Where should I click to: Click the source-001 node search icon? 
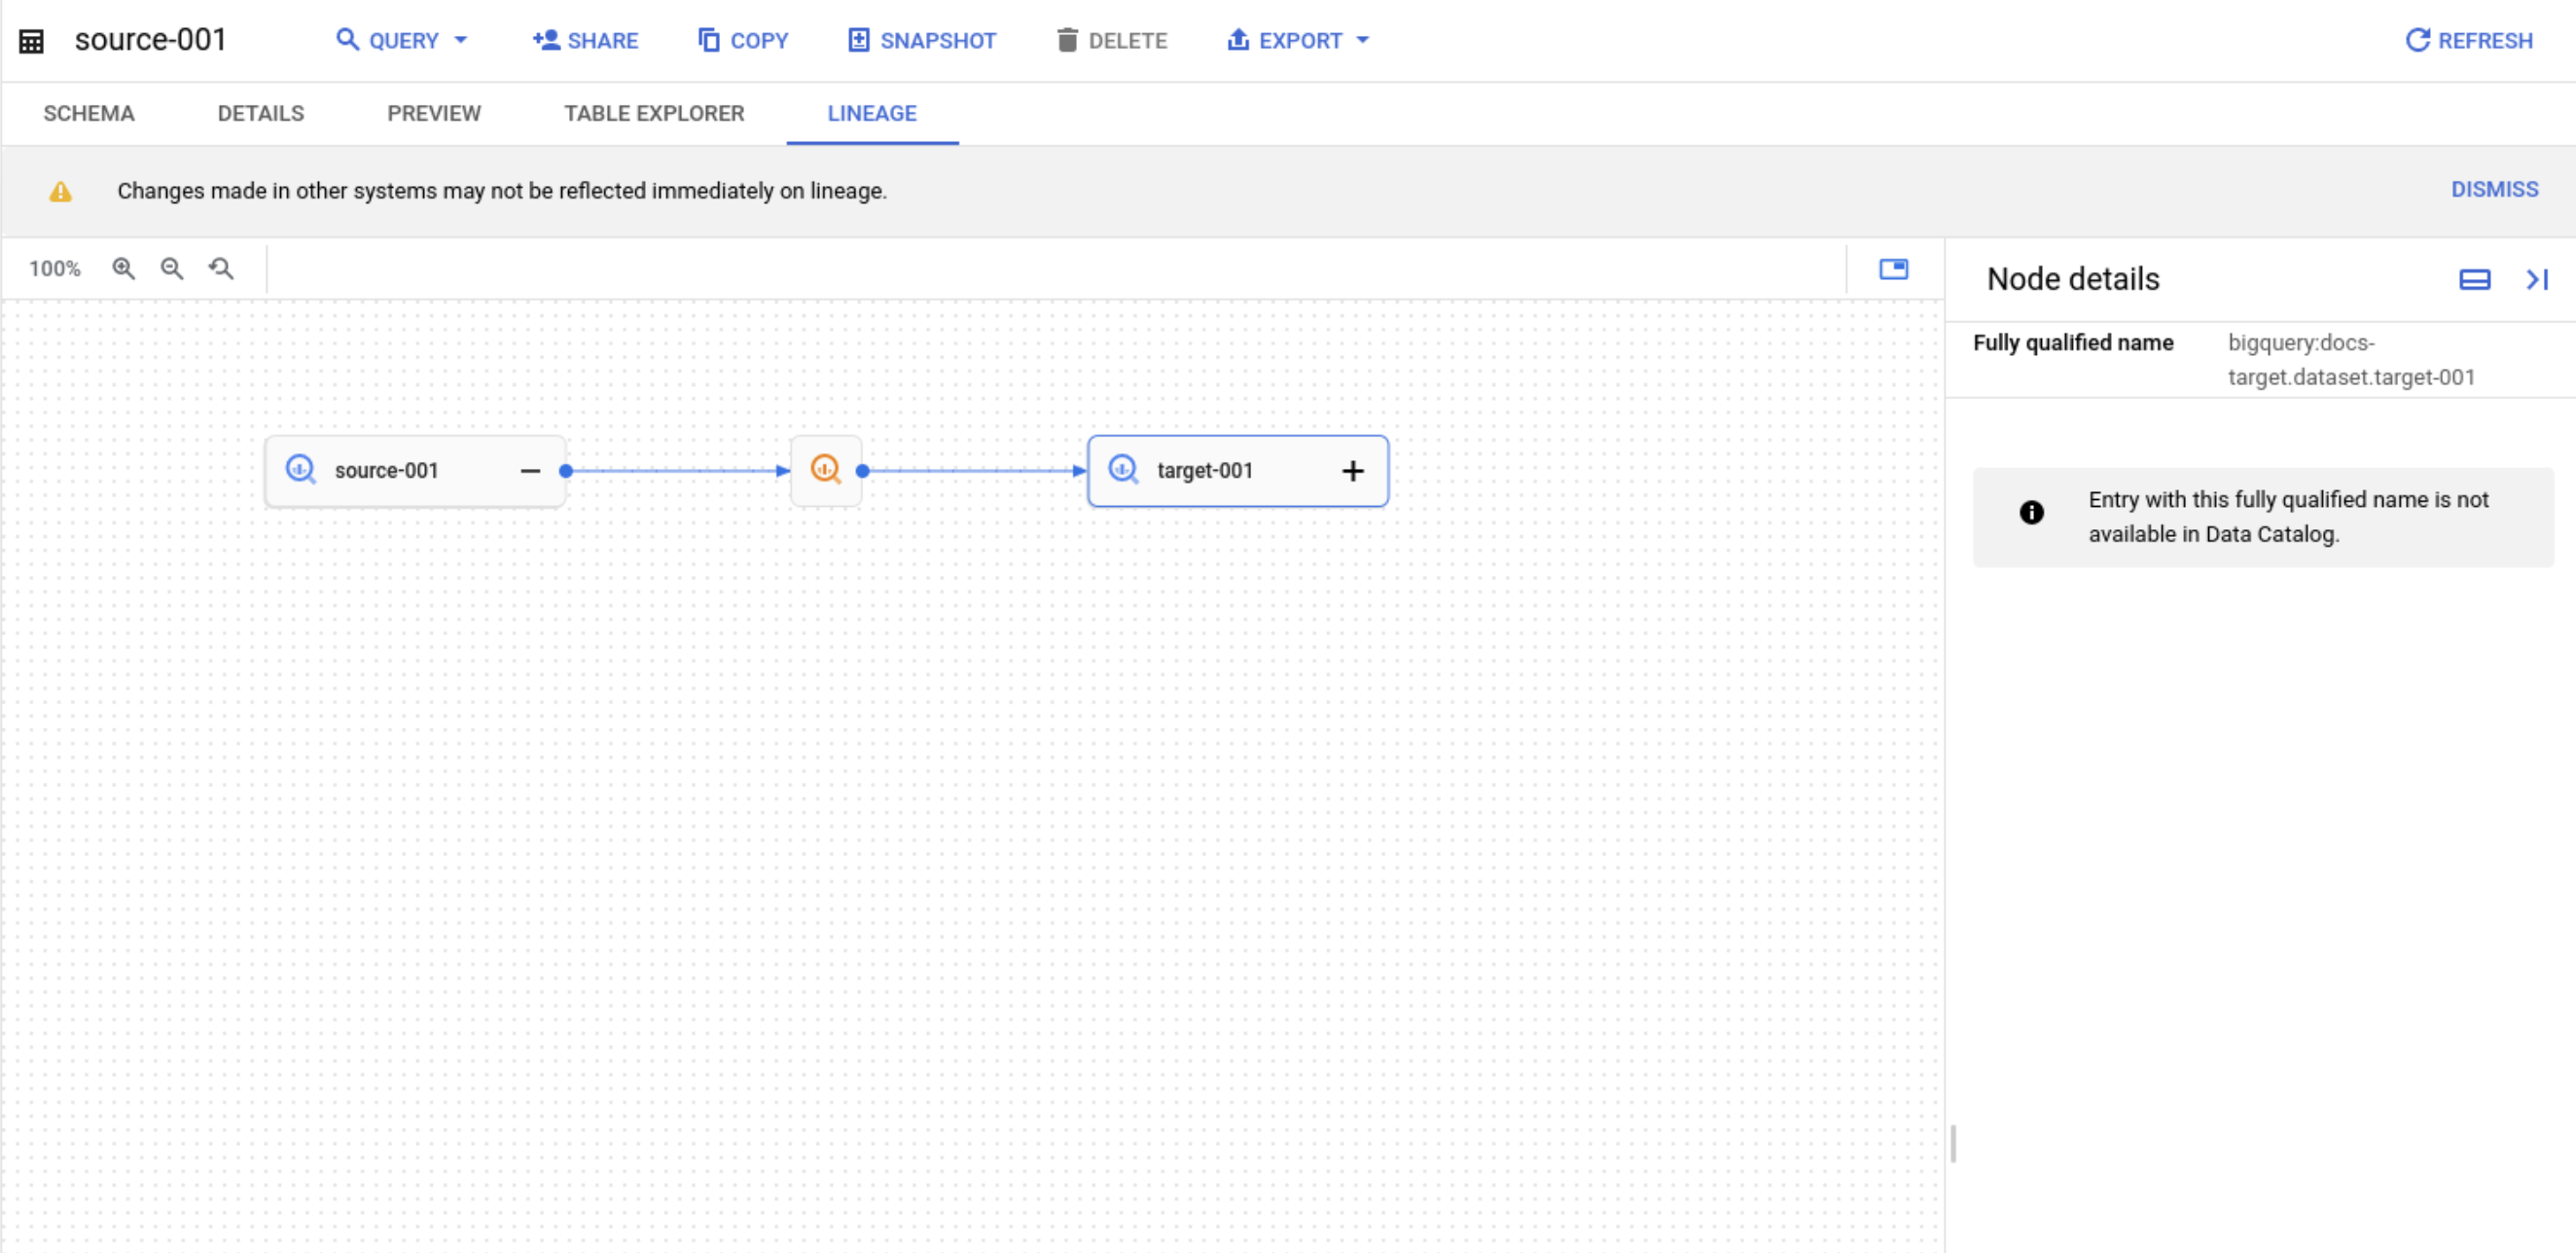click(303, 470)
